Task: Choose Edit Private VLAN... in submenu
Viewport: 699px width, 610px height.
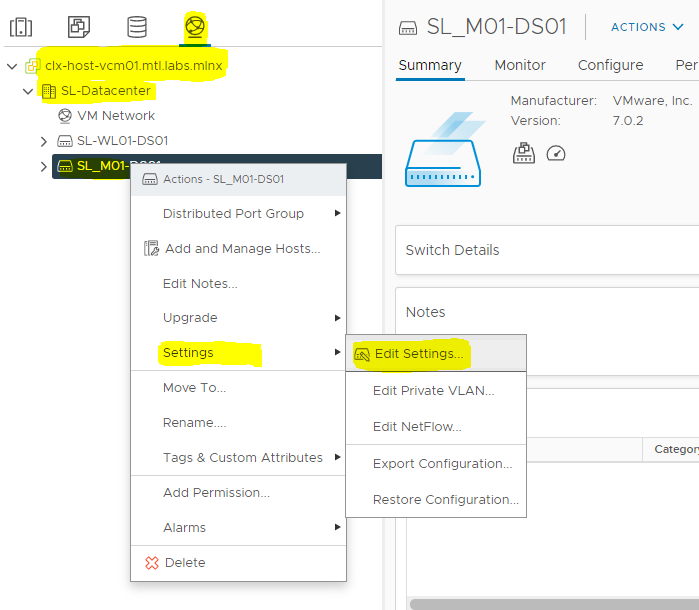Action: pyautogui.click(x=436, y=391)
